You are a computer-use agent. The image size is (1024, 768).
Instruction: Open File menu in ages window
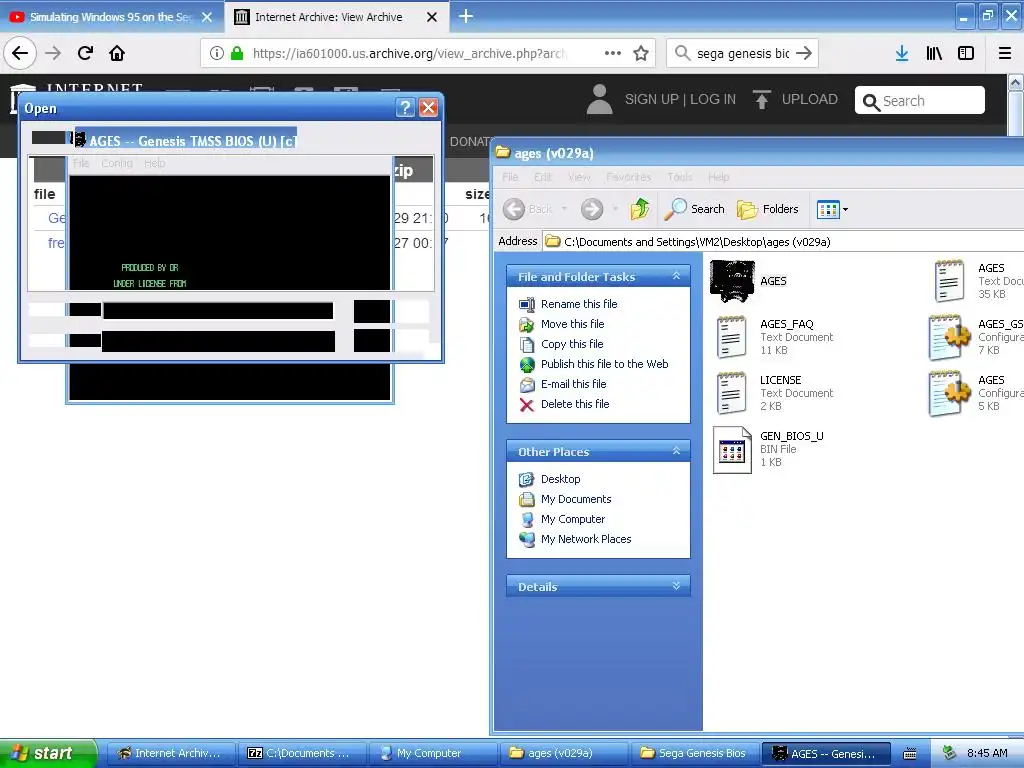(x=510, y=177)
